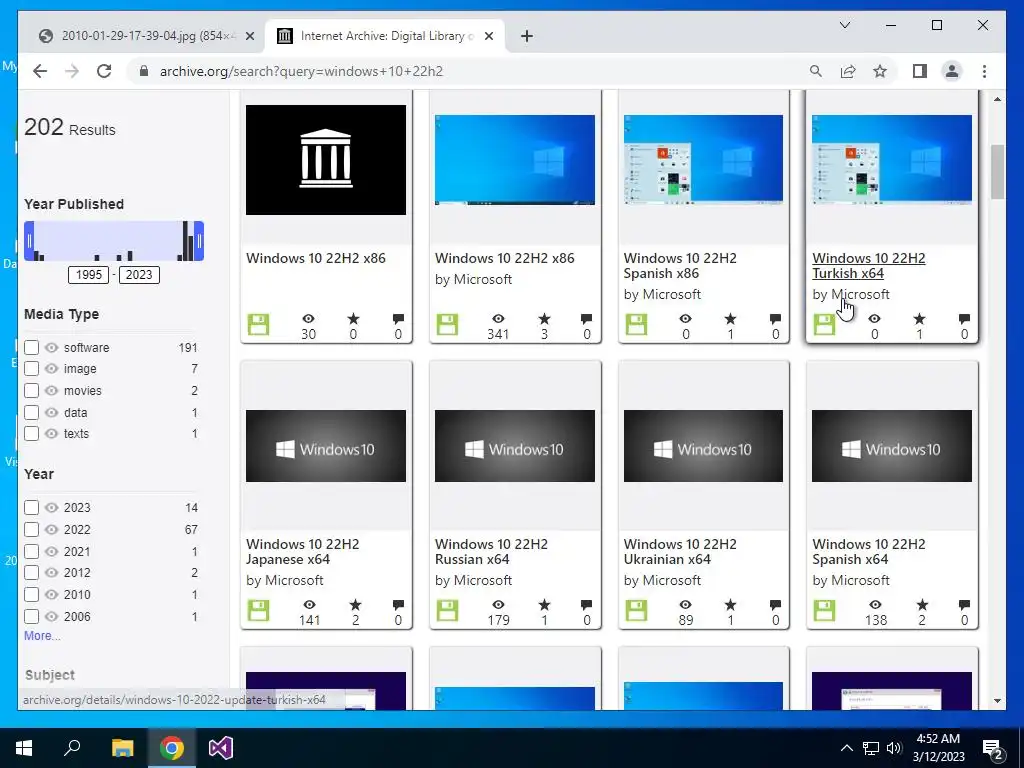The height and width of the screenshot is (768, 1024).
Task: Open the Chrome side panel
Action: point(920,71)
